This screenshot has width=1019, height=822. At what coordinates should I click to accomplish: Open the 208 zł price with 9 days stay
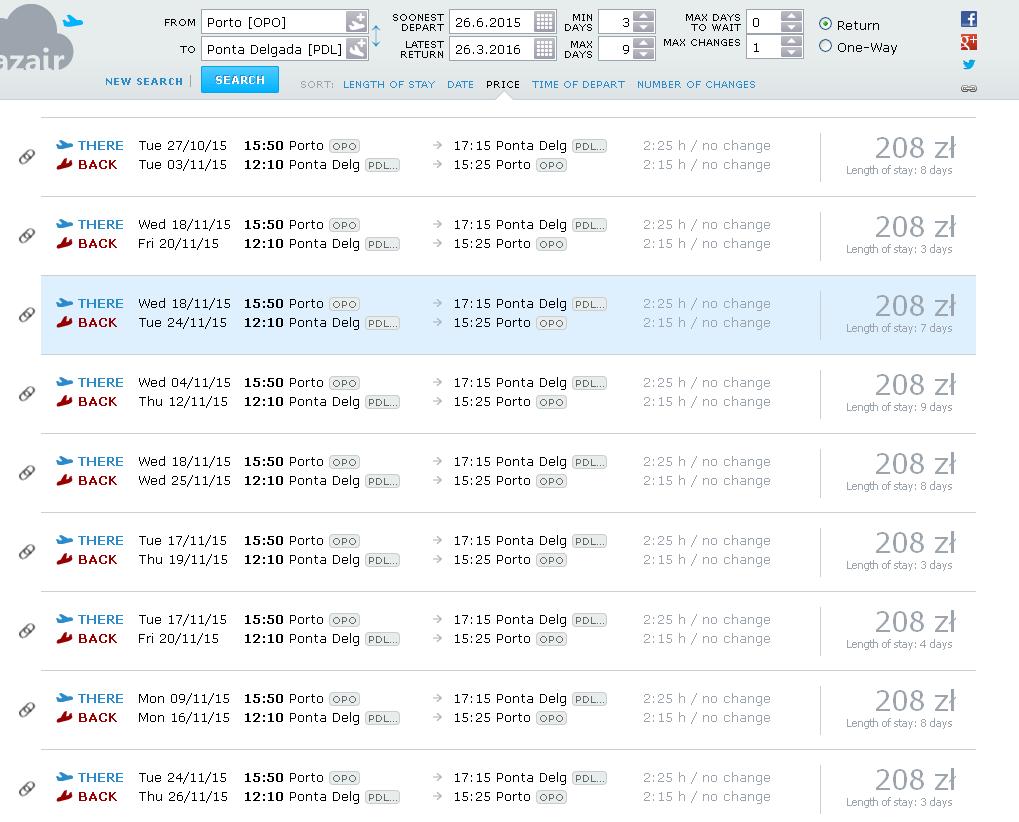pos(915,385)
